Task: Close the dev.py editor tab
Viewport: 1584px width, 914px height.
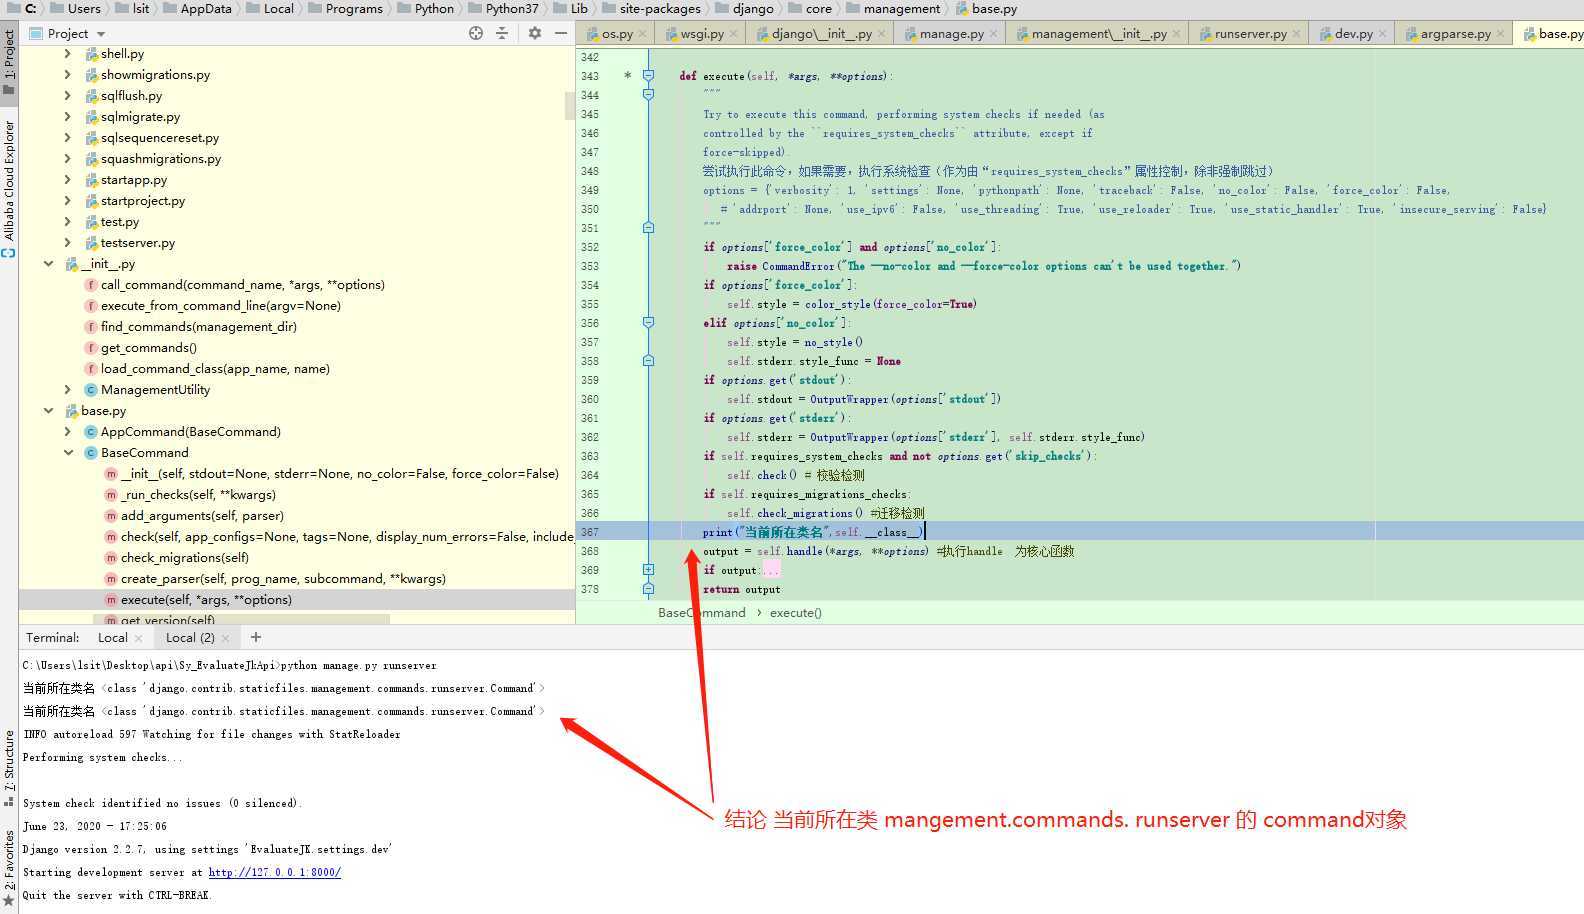Action: [x=1383, y=34]
